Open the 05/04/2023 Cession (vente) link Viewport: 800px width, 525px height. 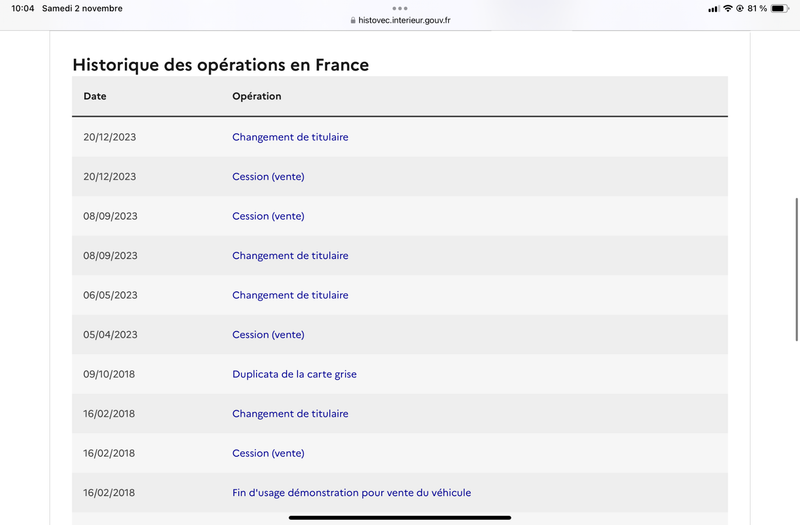268,335
